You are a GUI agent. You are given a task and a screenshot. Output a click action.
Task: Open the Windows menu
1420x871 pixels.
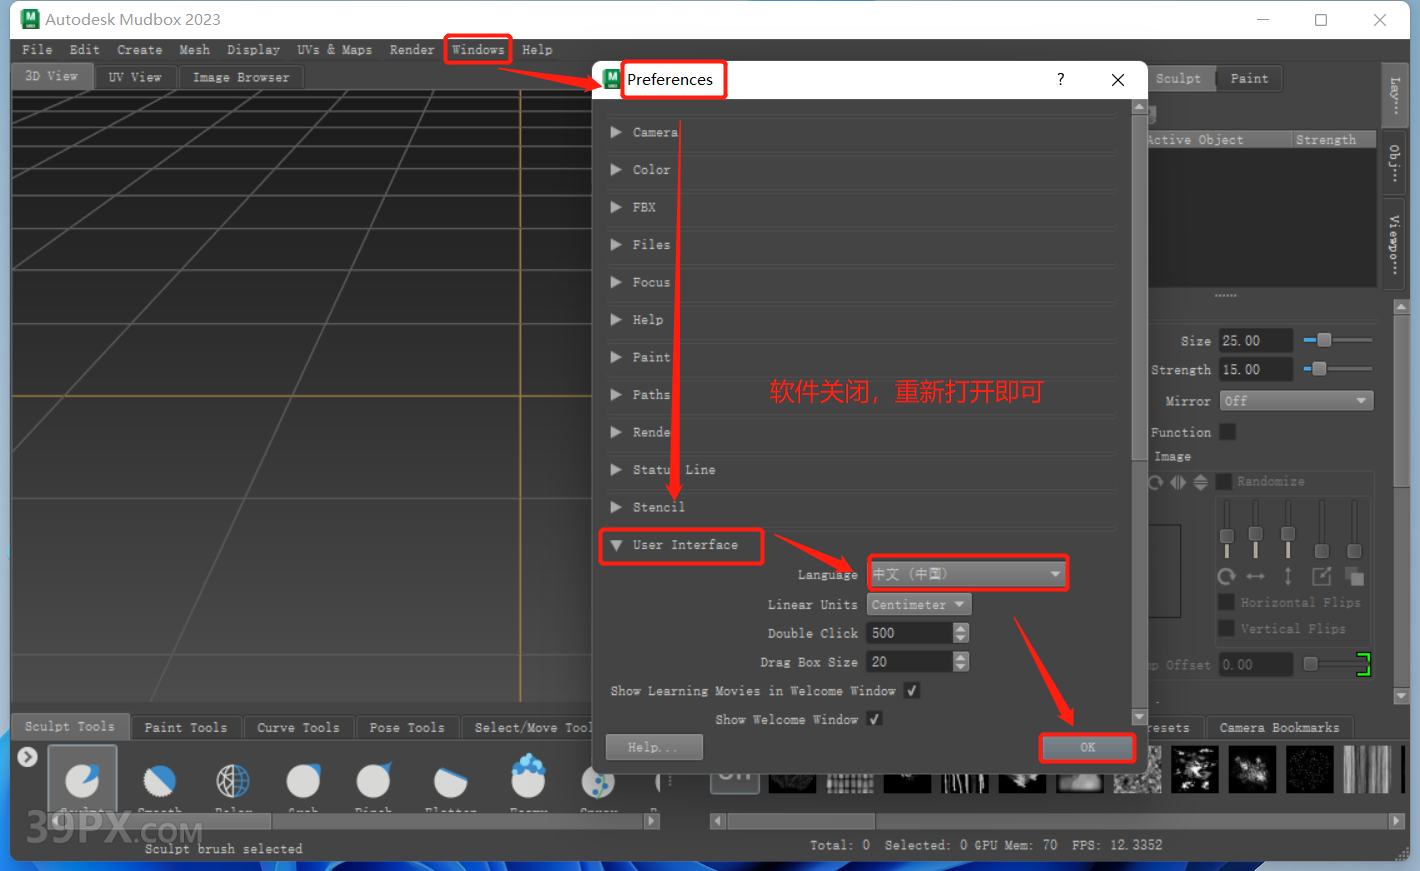click(x=478, y=49)
